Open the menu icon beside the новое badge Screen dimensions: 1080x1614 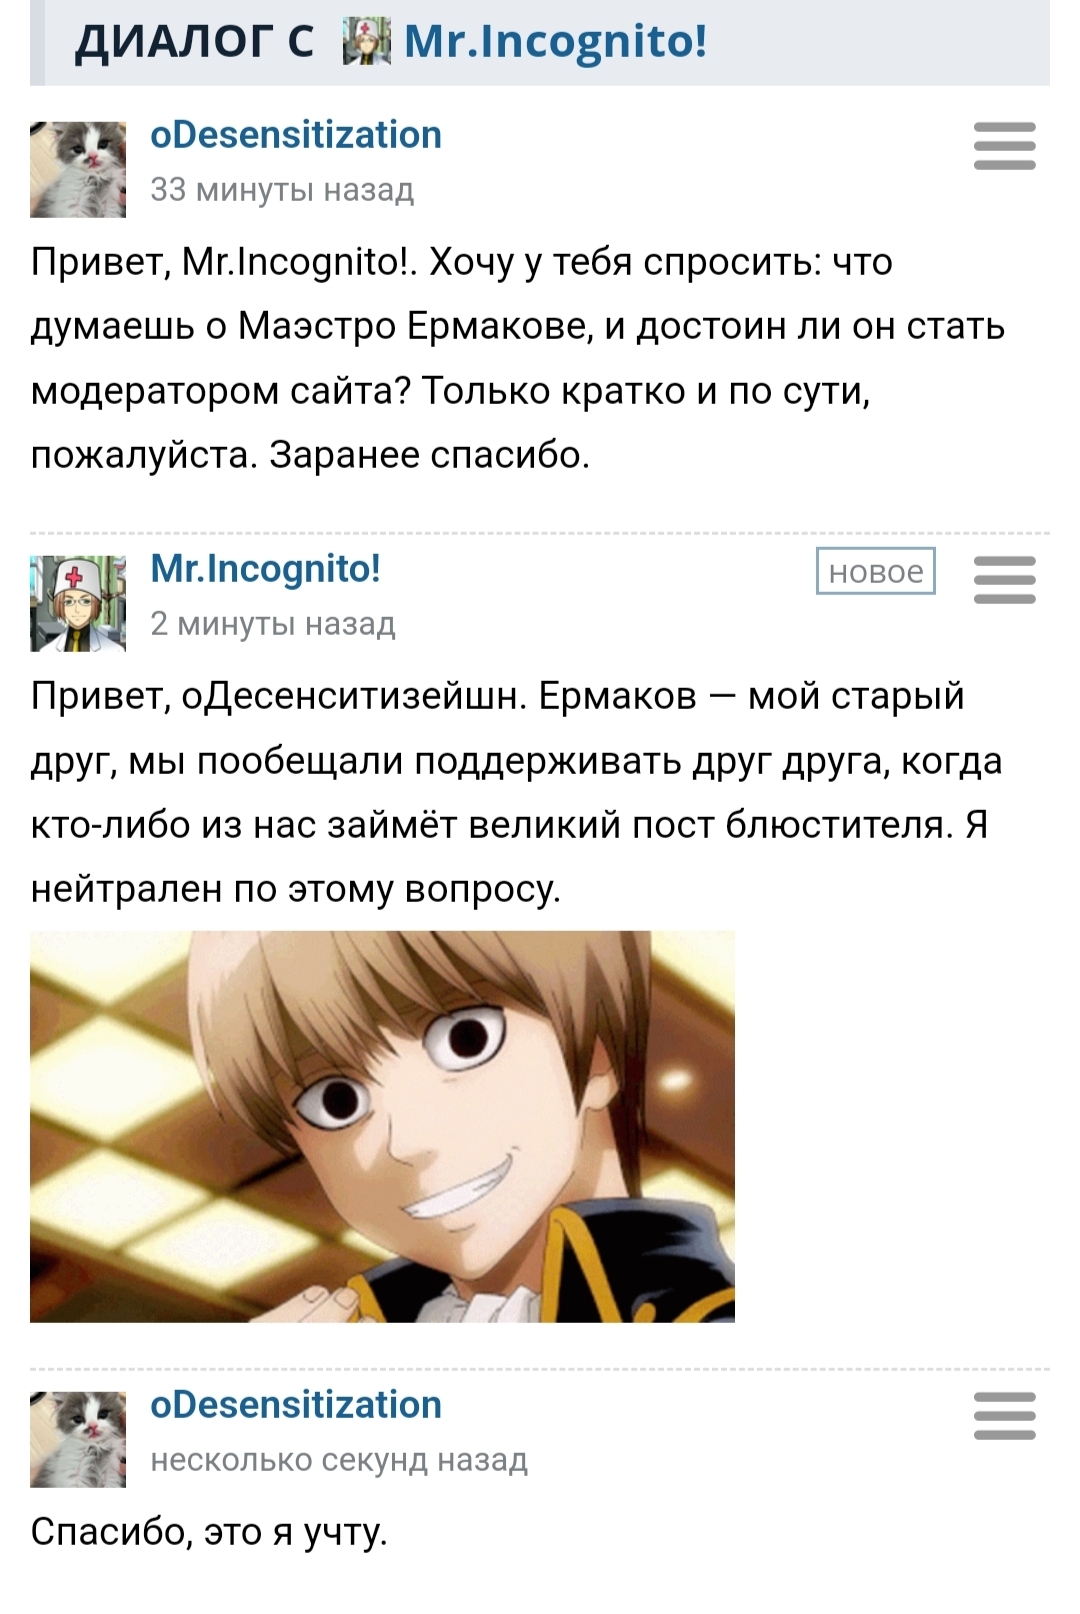tap(1004, 580)
